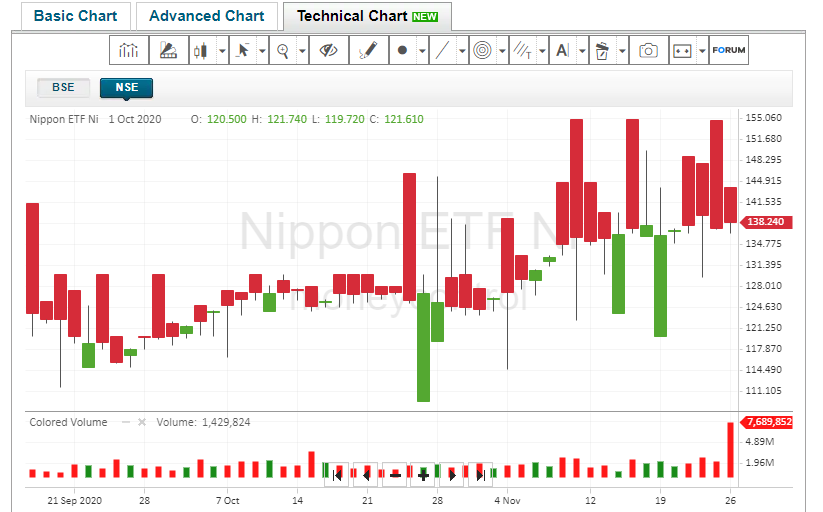This screenshot has width=823, height=512.
Task: Switch to the Advanced Chart tab
Action: point(207,16)
